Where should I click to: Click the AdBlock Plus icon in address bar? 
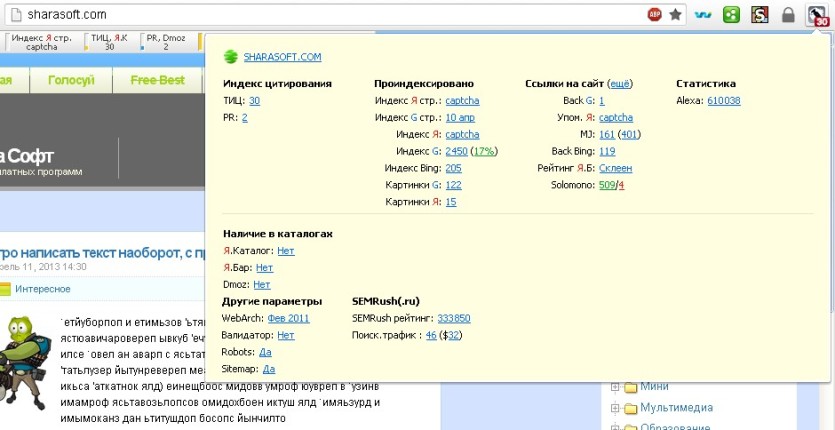[654, 15]
